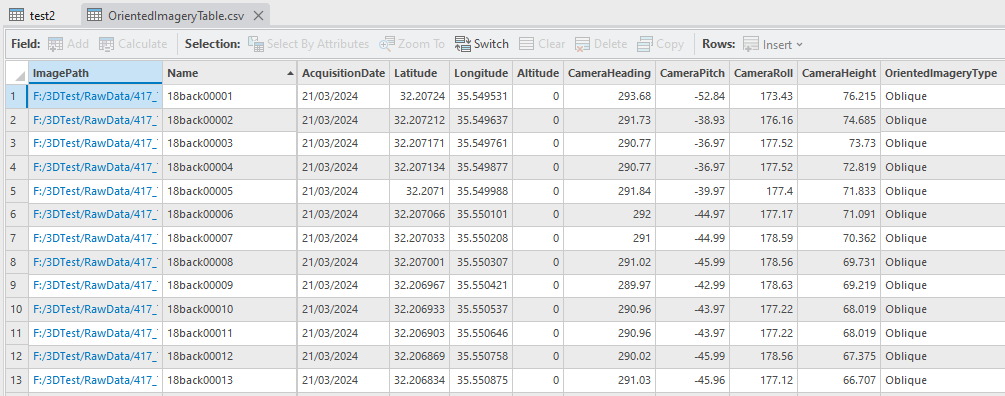
Task: Close the OrientedImageryTable.csv tab
Action: 258,15
